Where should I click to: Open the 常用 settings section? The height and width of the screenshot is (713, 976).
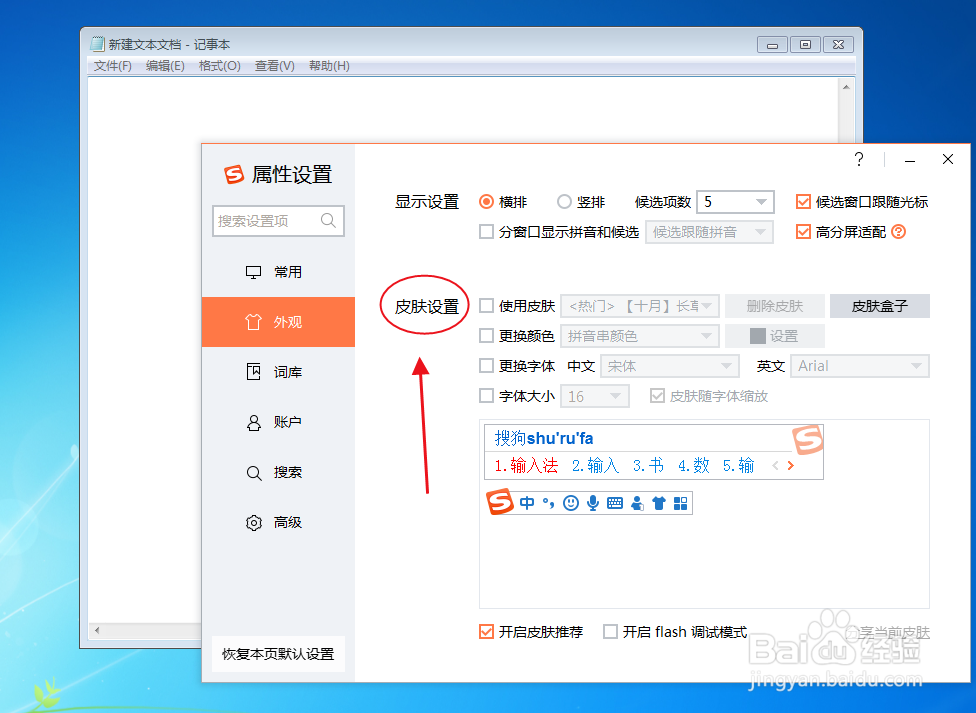278,272
